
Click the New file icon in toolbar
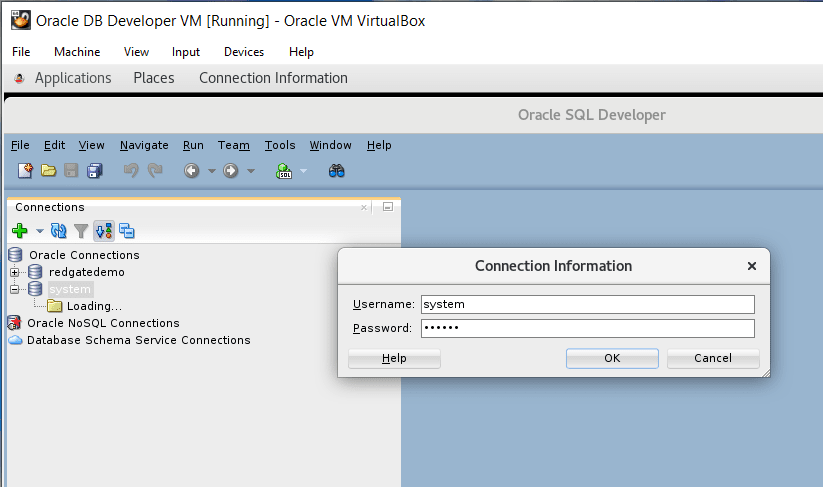coord(25,171)
